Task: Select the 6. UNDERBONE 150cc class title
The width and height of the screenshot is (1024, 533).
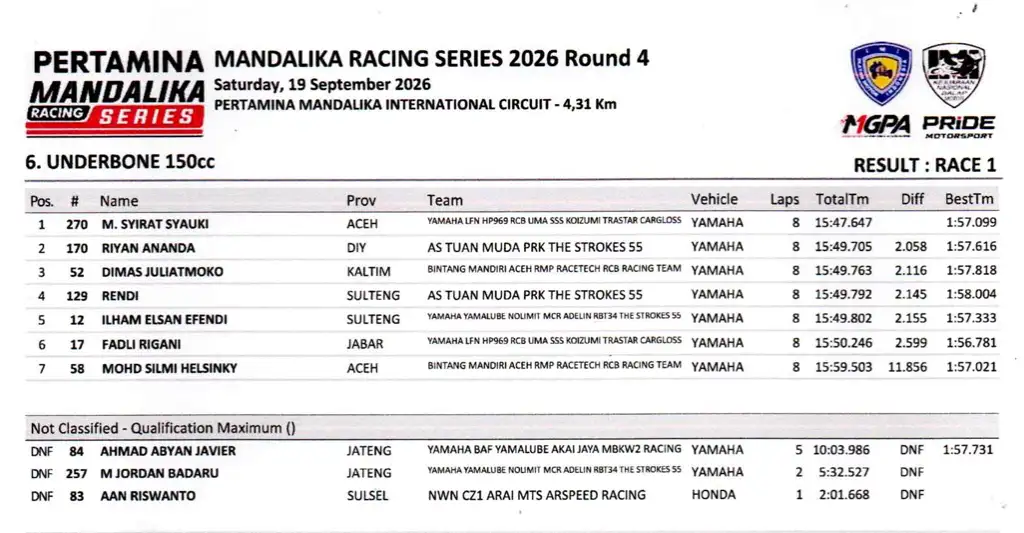Action: [120, 162]
